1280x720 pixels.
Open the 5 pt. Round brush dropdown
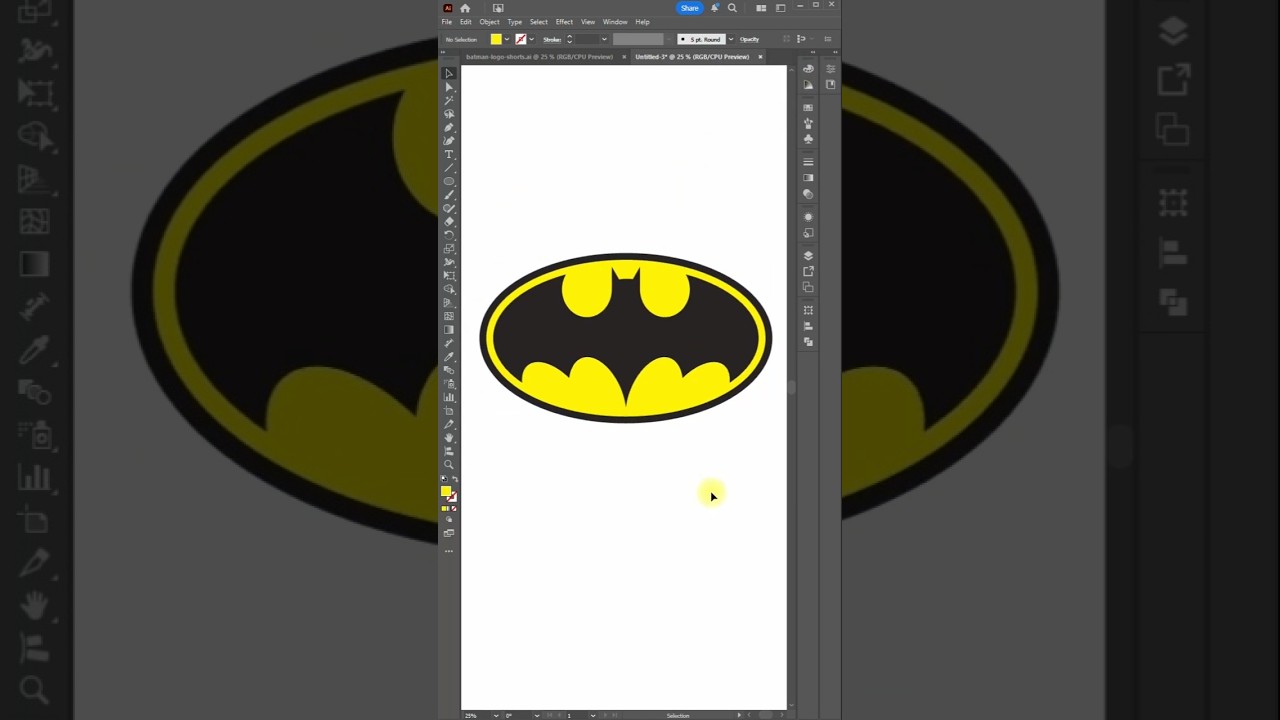pos(731,39)
